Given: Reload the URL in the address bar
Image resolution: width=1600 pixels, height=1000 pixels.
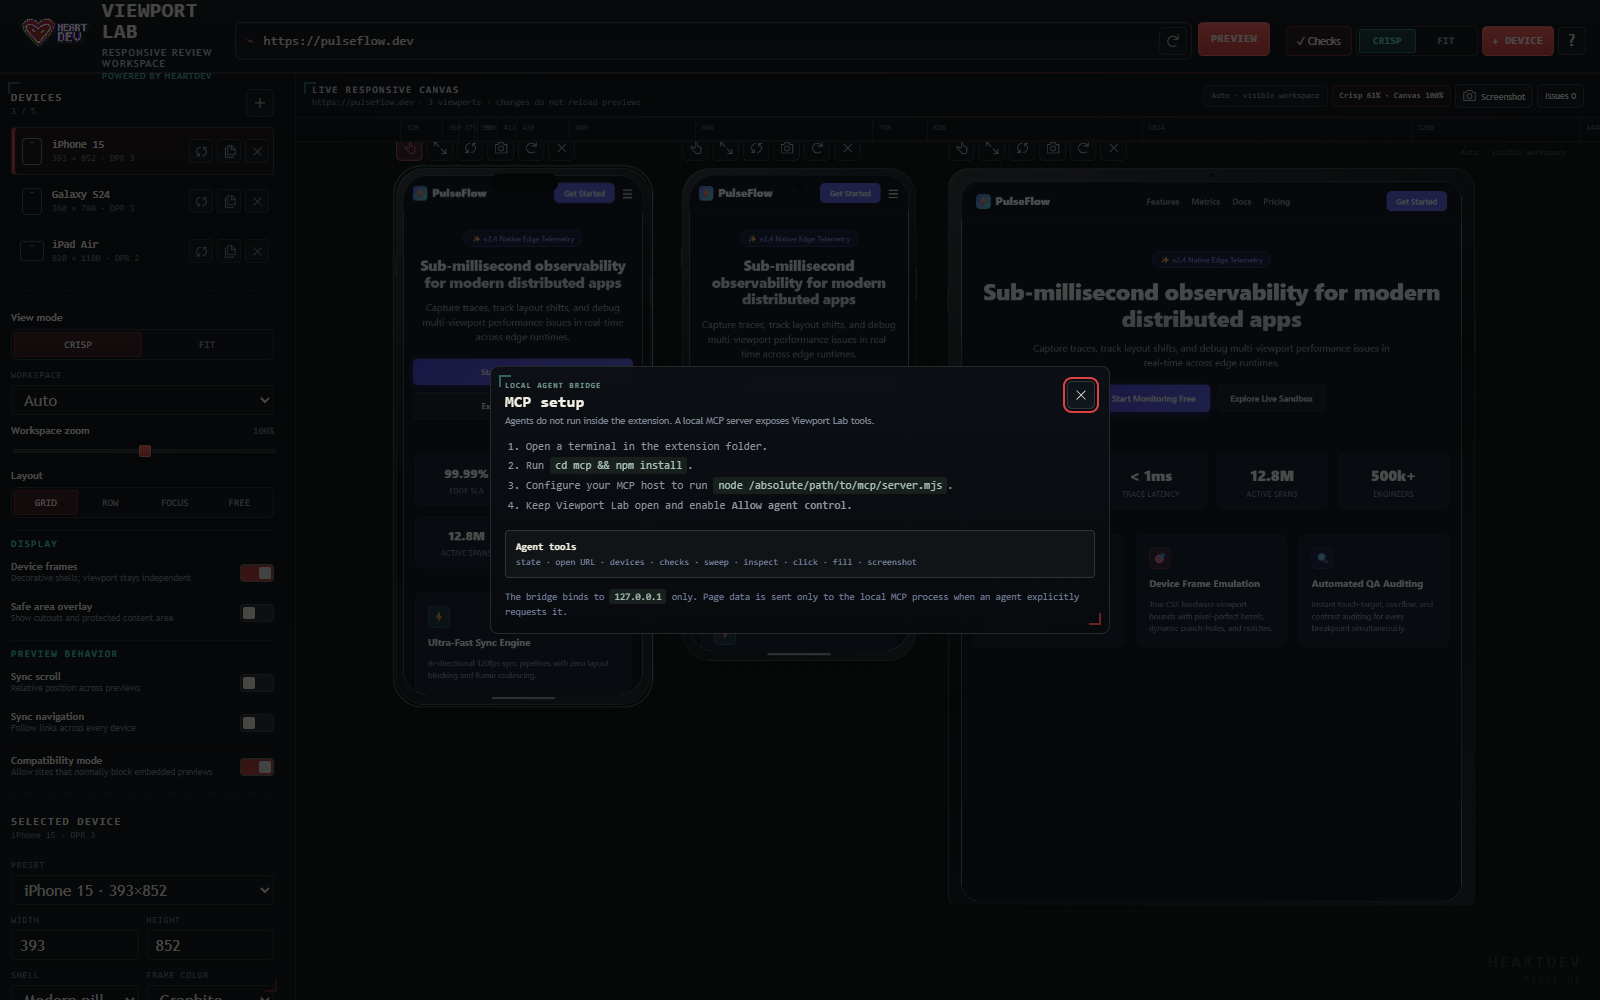Looking at the screenshot, I should [x=1172, y=41].
